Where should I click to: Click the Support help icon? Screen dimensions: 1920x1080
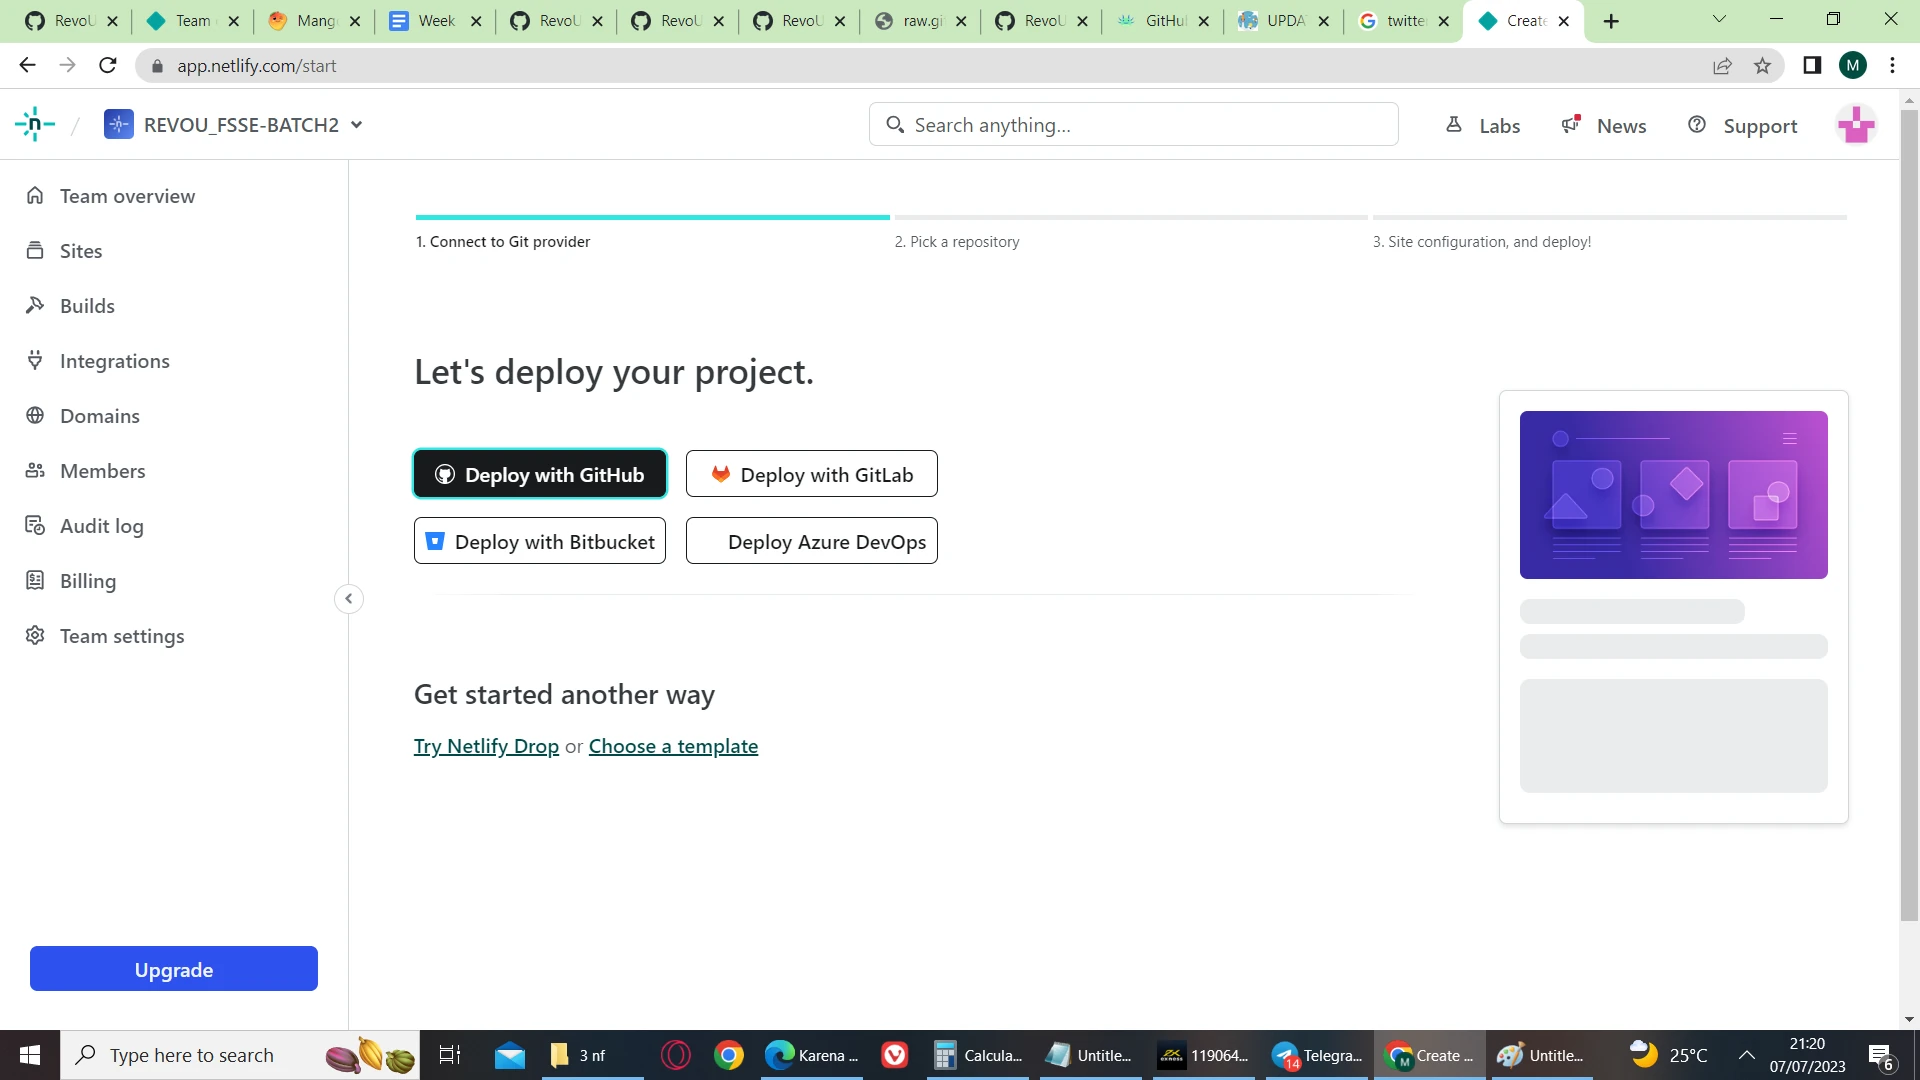(x=1697, y=125)
